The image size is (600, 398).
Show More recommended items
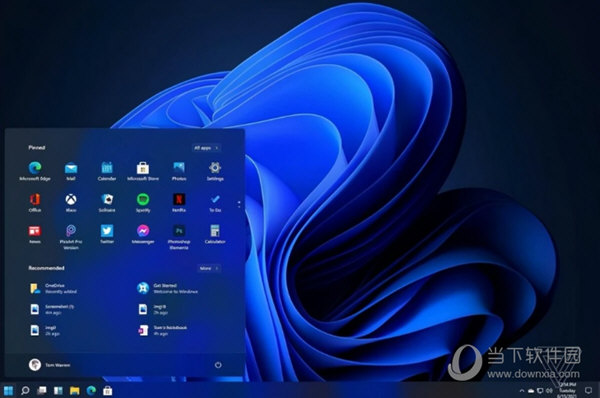click(x=209, y=268)
